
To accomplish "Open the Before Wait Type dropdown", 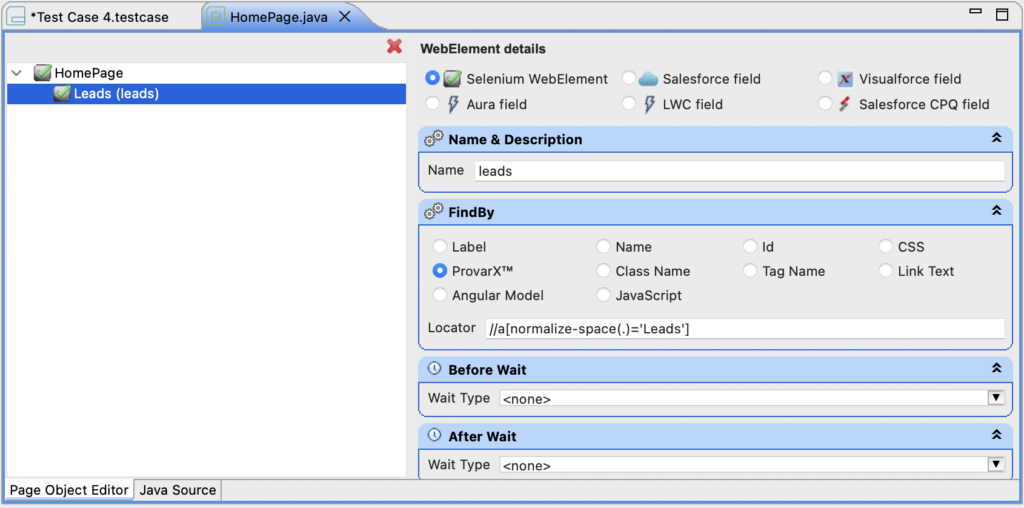I will coord(996,398).
